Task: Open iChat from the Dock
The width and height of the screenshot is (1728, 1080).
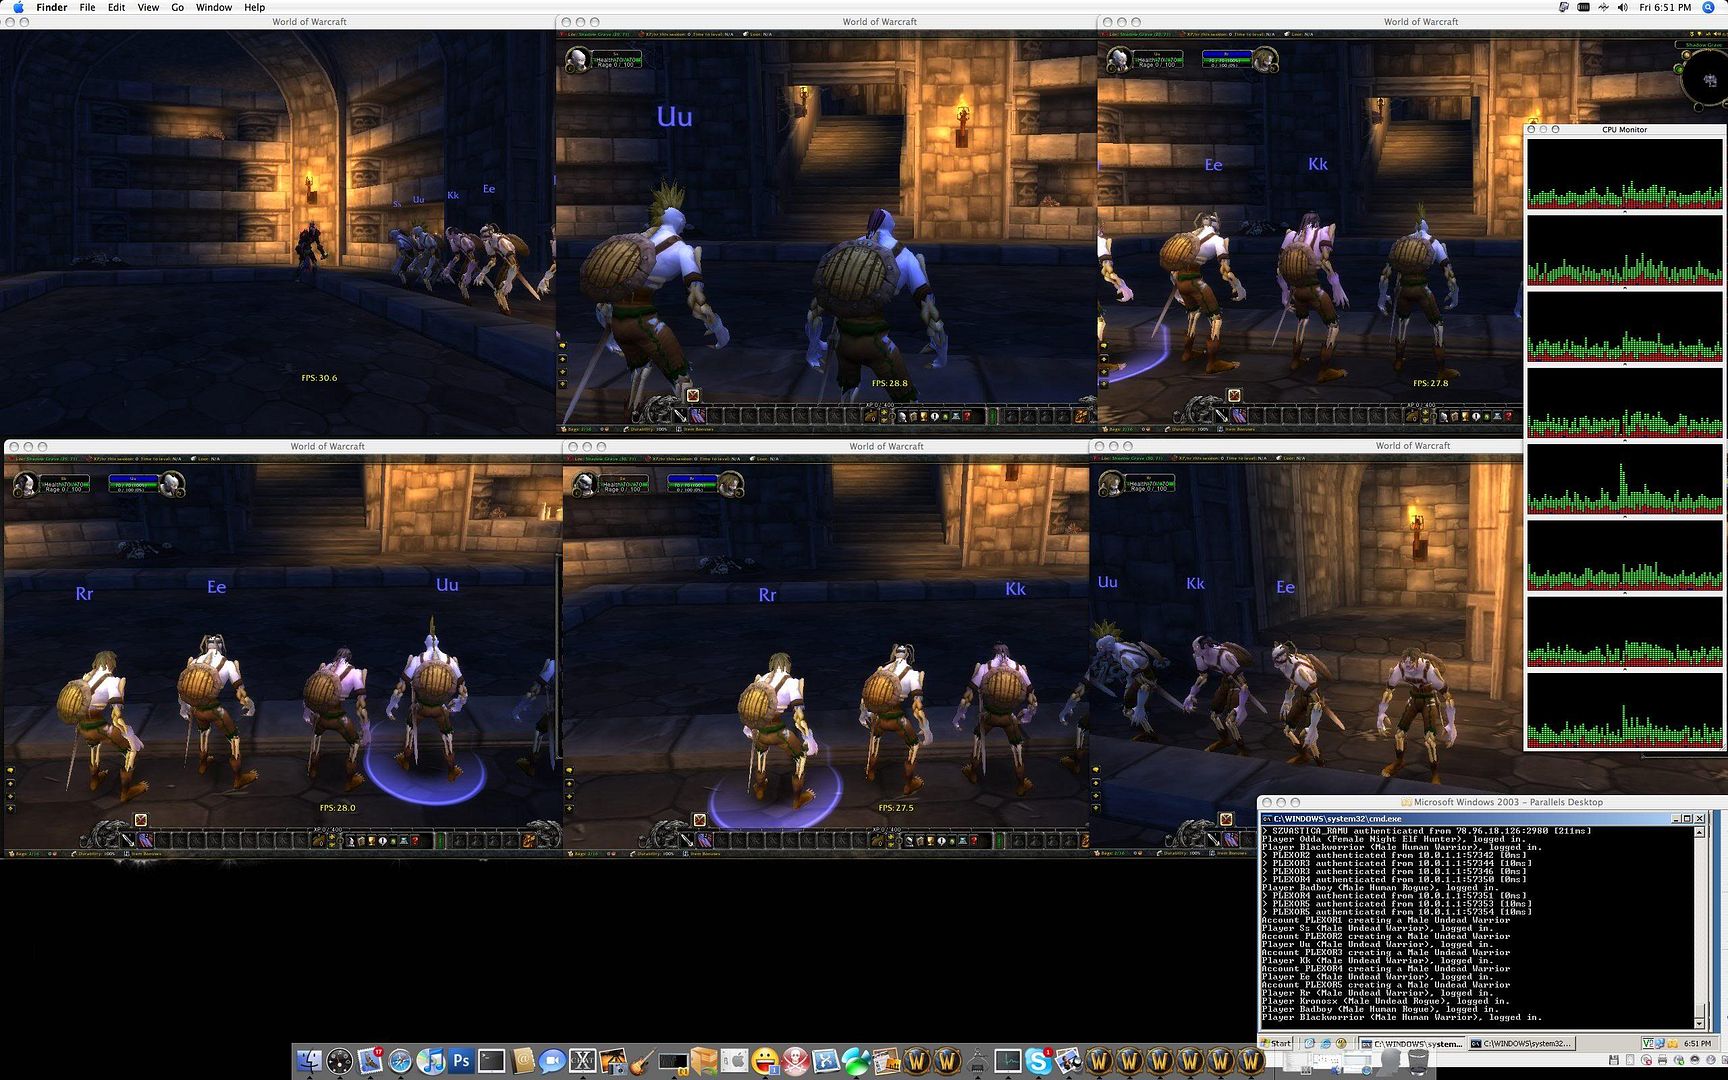Action: [x=552, y=1060]
